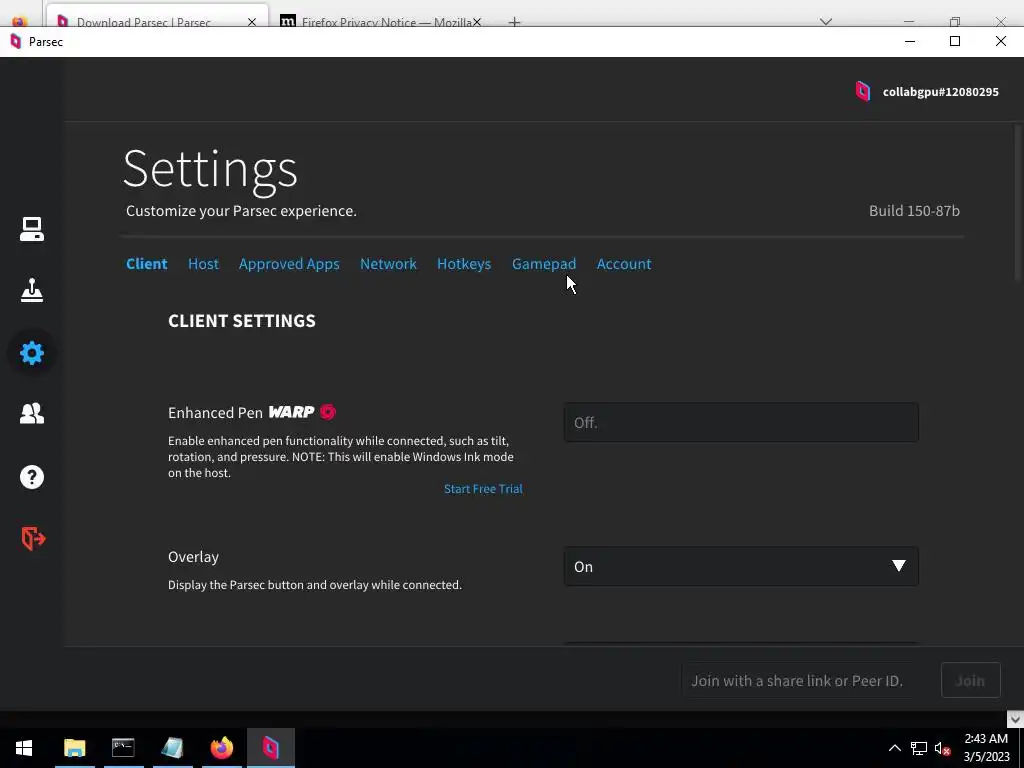The width and height of the screenshot is (1024, 768).
Task: Open the Friends sidebar icon
Action: click(31, 413)
